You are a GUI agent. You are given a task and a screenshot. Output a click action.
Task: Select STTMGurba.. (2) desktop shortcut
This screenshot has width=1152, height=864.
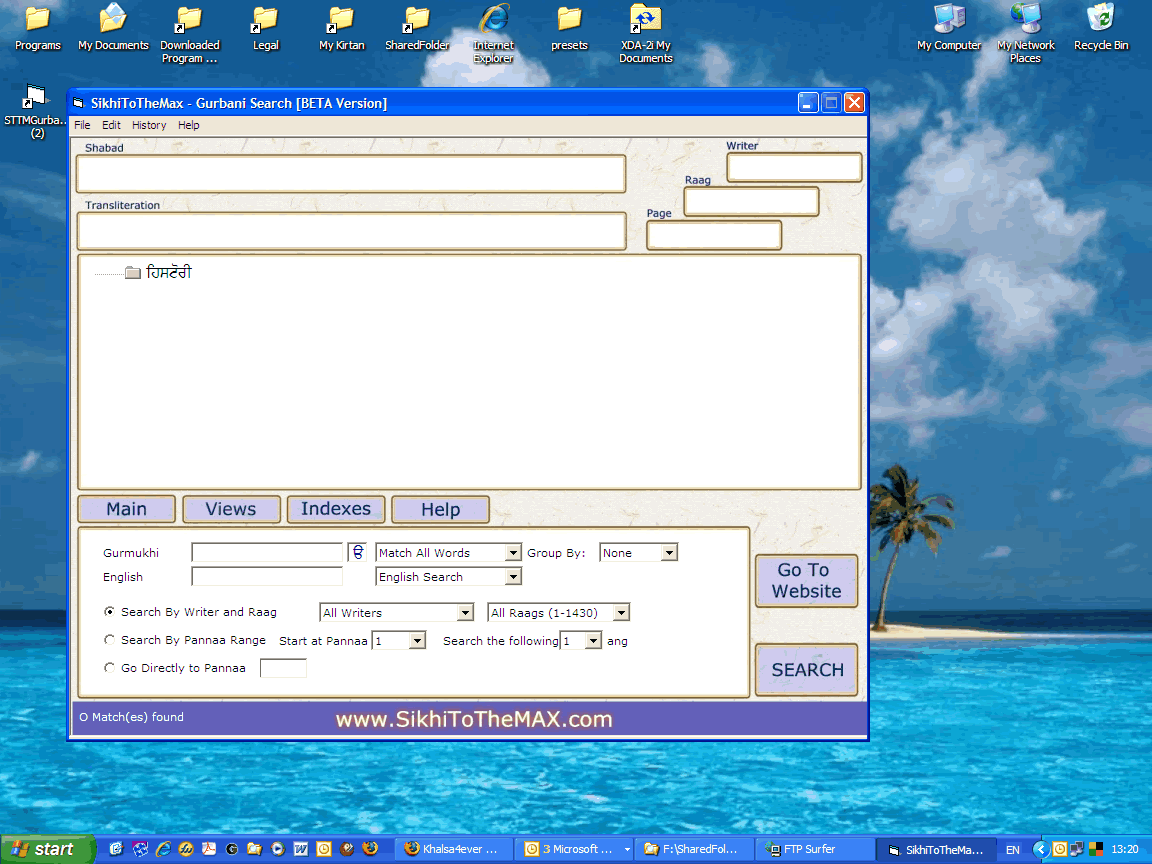pos(37,112)
